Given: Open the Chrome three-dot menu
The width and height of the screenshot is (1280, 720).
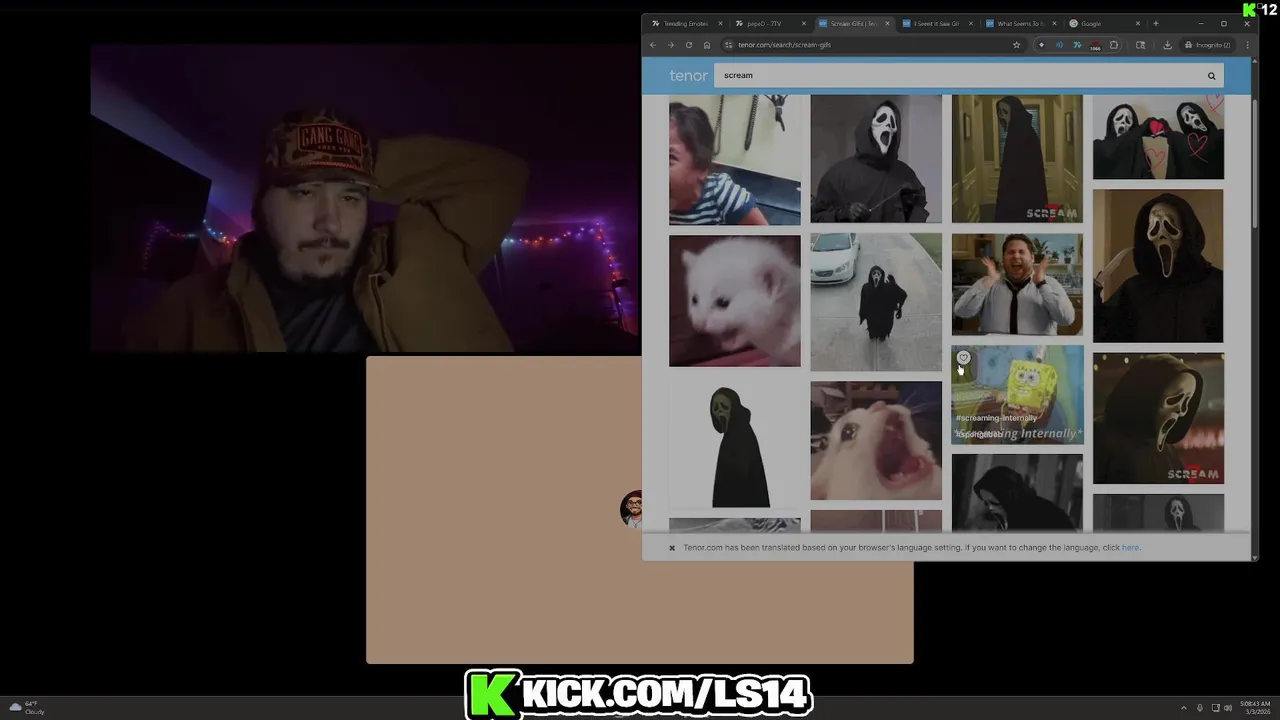Looking at the screenshot, I should tap(1247, 45).
